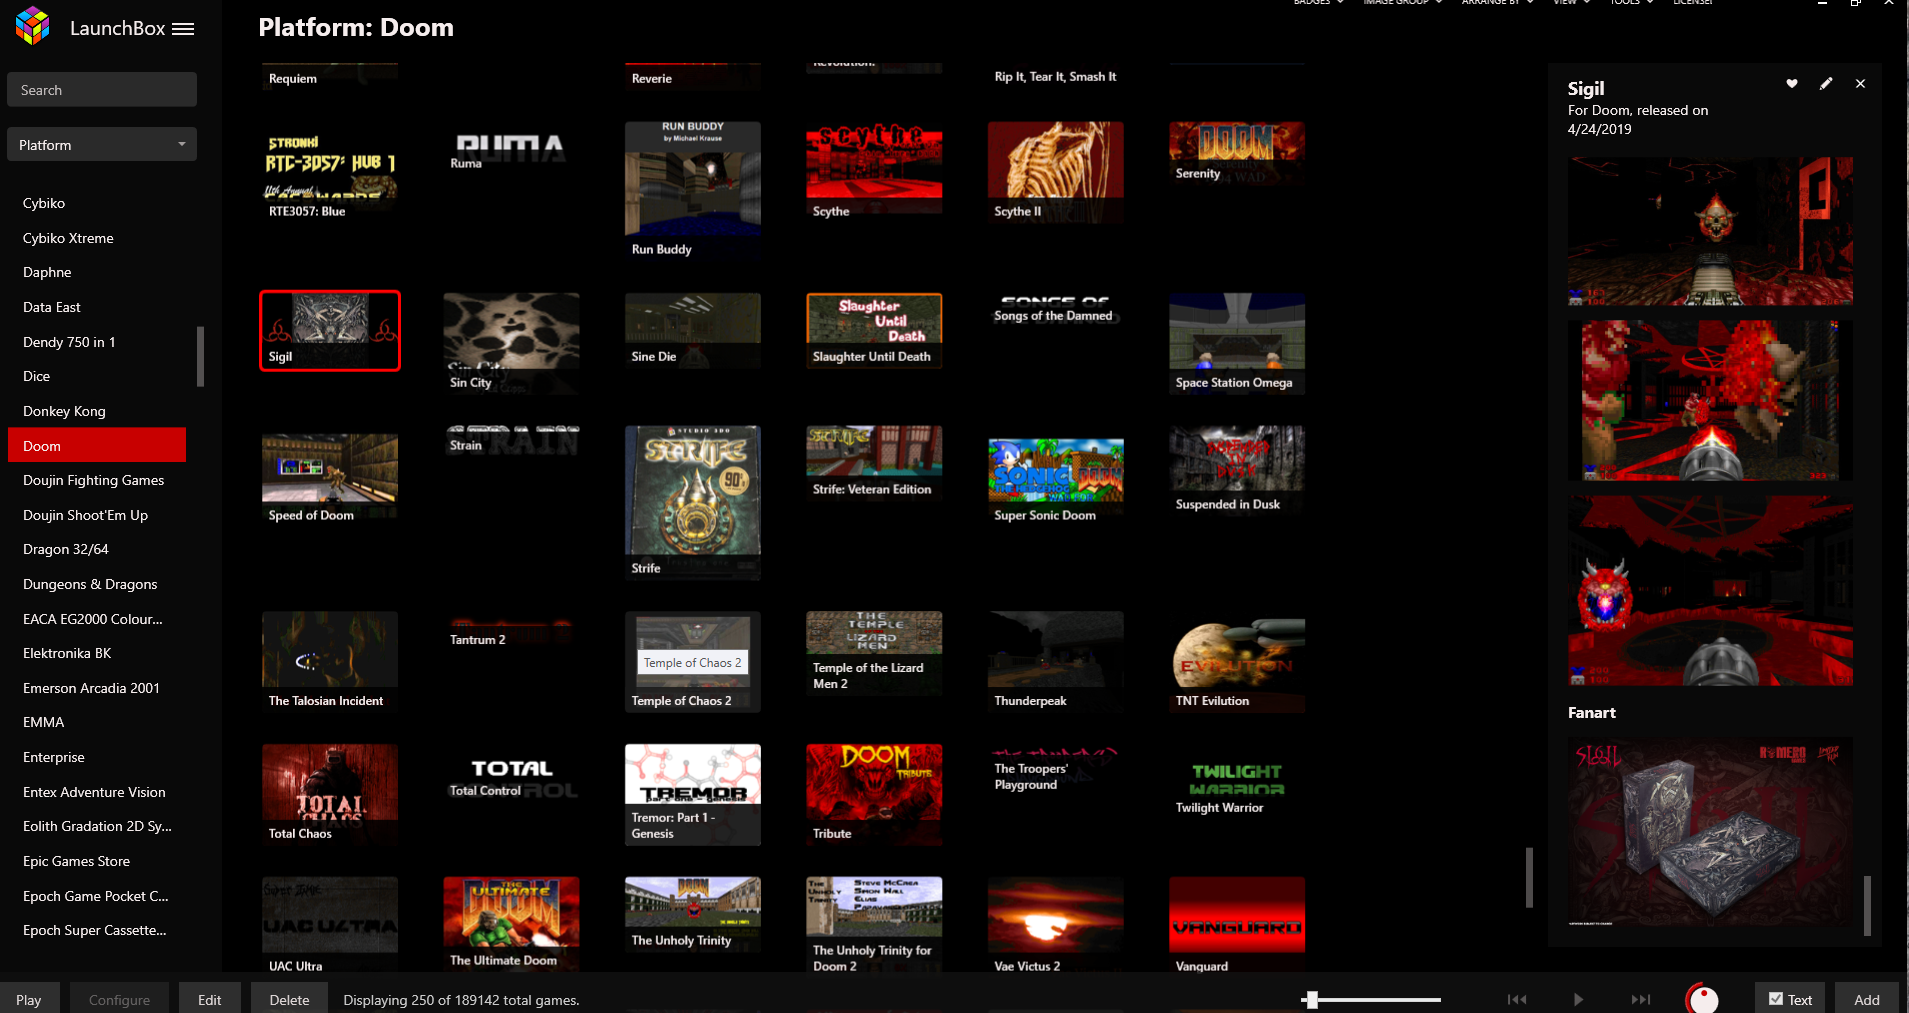Select the Total Chaos game tile
Screen dimensions: 1909x1013
click(330, 795)
